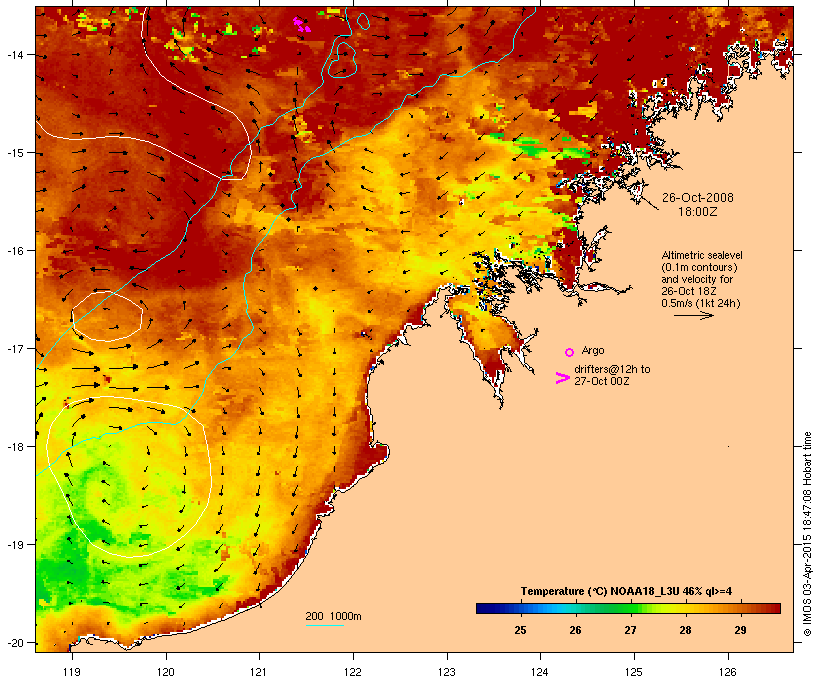
Task: Click the longitude axis label 125
Action: (634, 672)
